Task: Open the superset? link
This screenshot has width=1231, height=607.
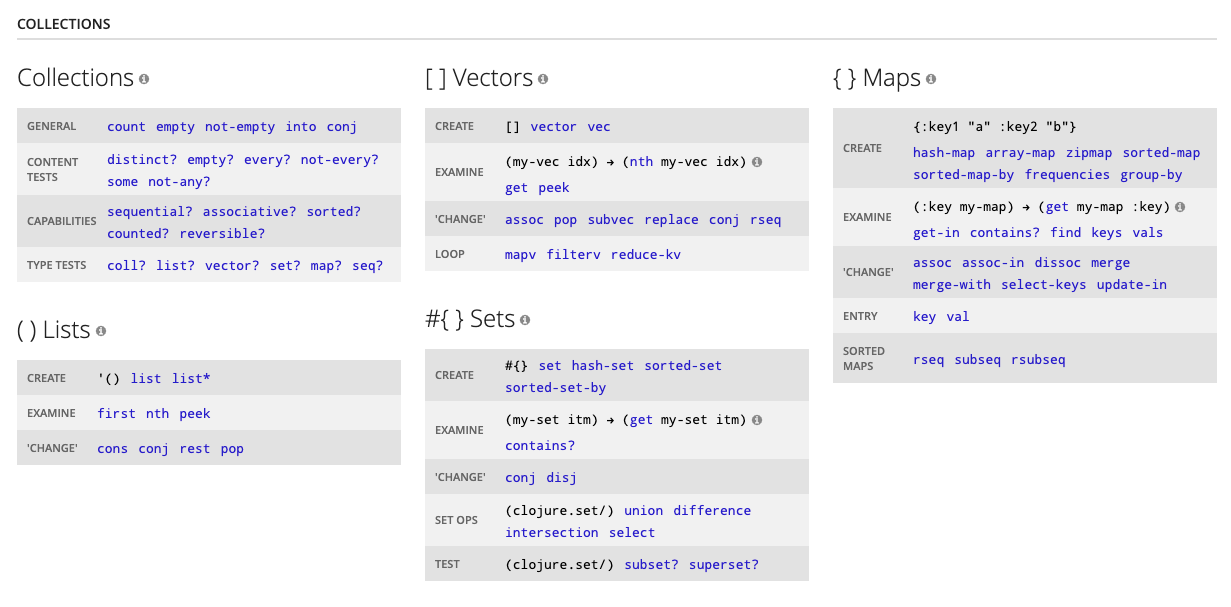Action: pos(724,565)
